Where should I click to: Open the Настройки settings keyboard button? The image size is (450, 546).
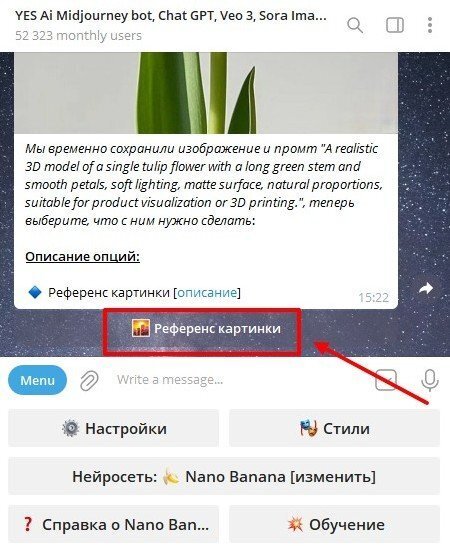click(114, 428)
